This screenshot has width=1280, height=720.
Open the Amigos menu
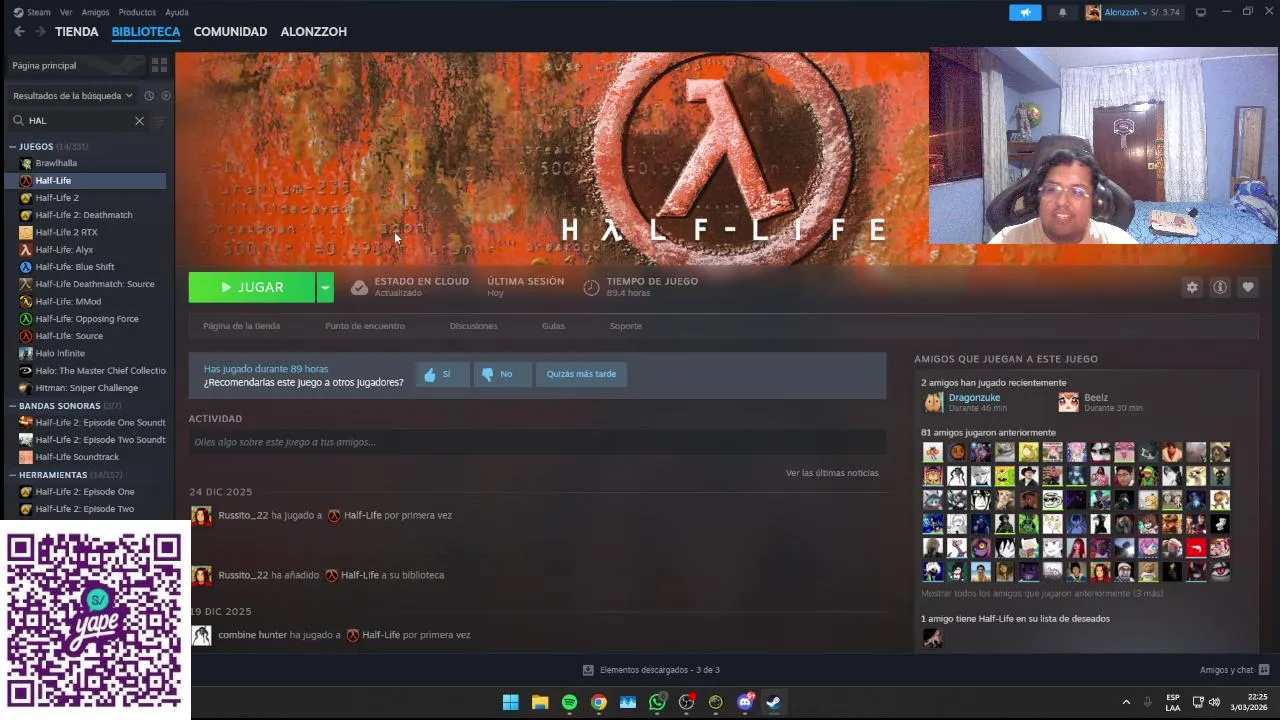(95, 12)
